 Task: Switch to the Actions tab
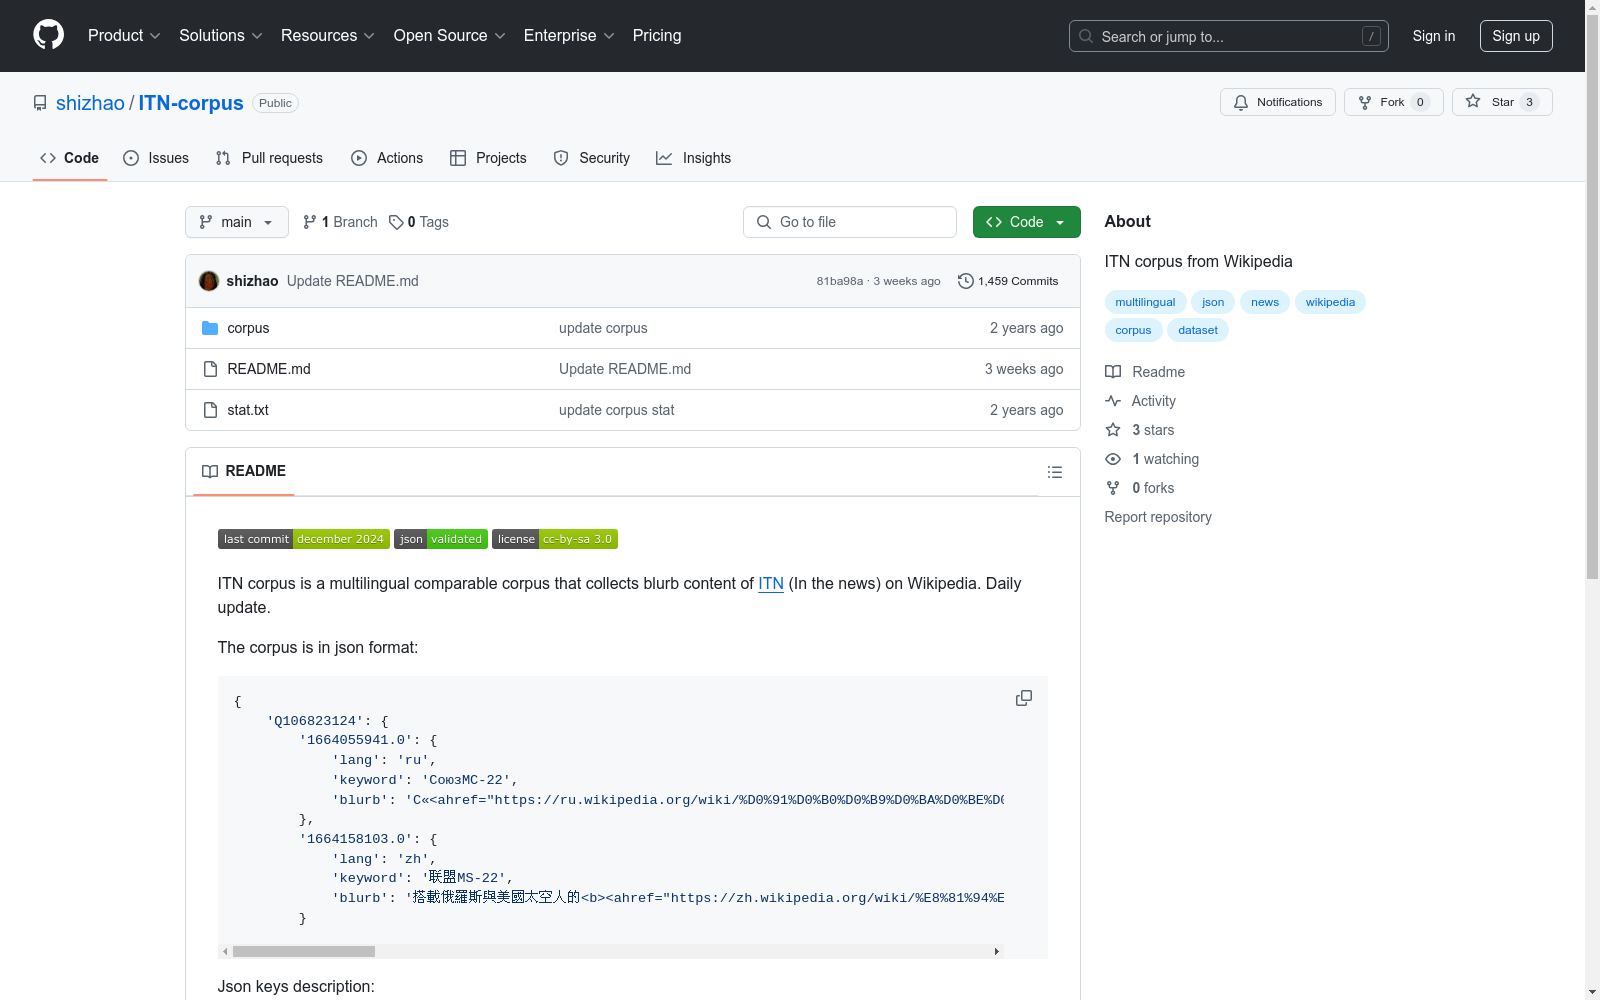tap(387, 158)
